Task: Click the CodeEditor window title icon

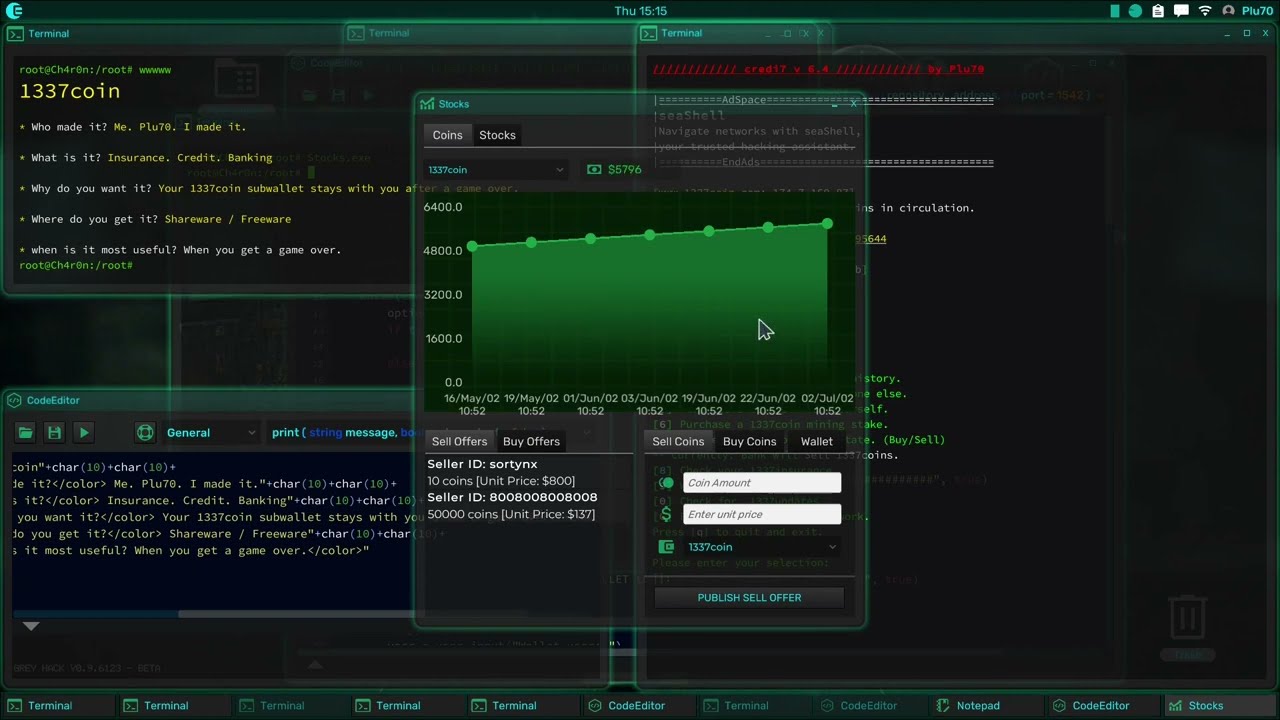Action: [x=14, y=400]
